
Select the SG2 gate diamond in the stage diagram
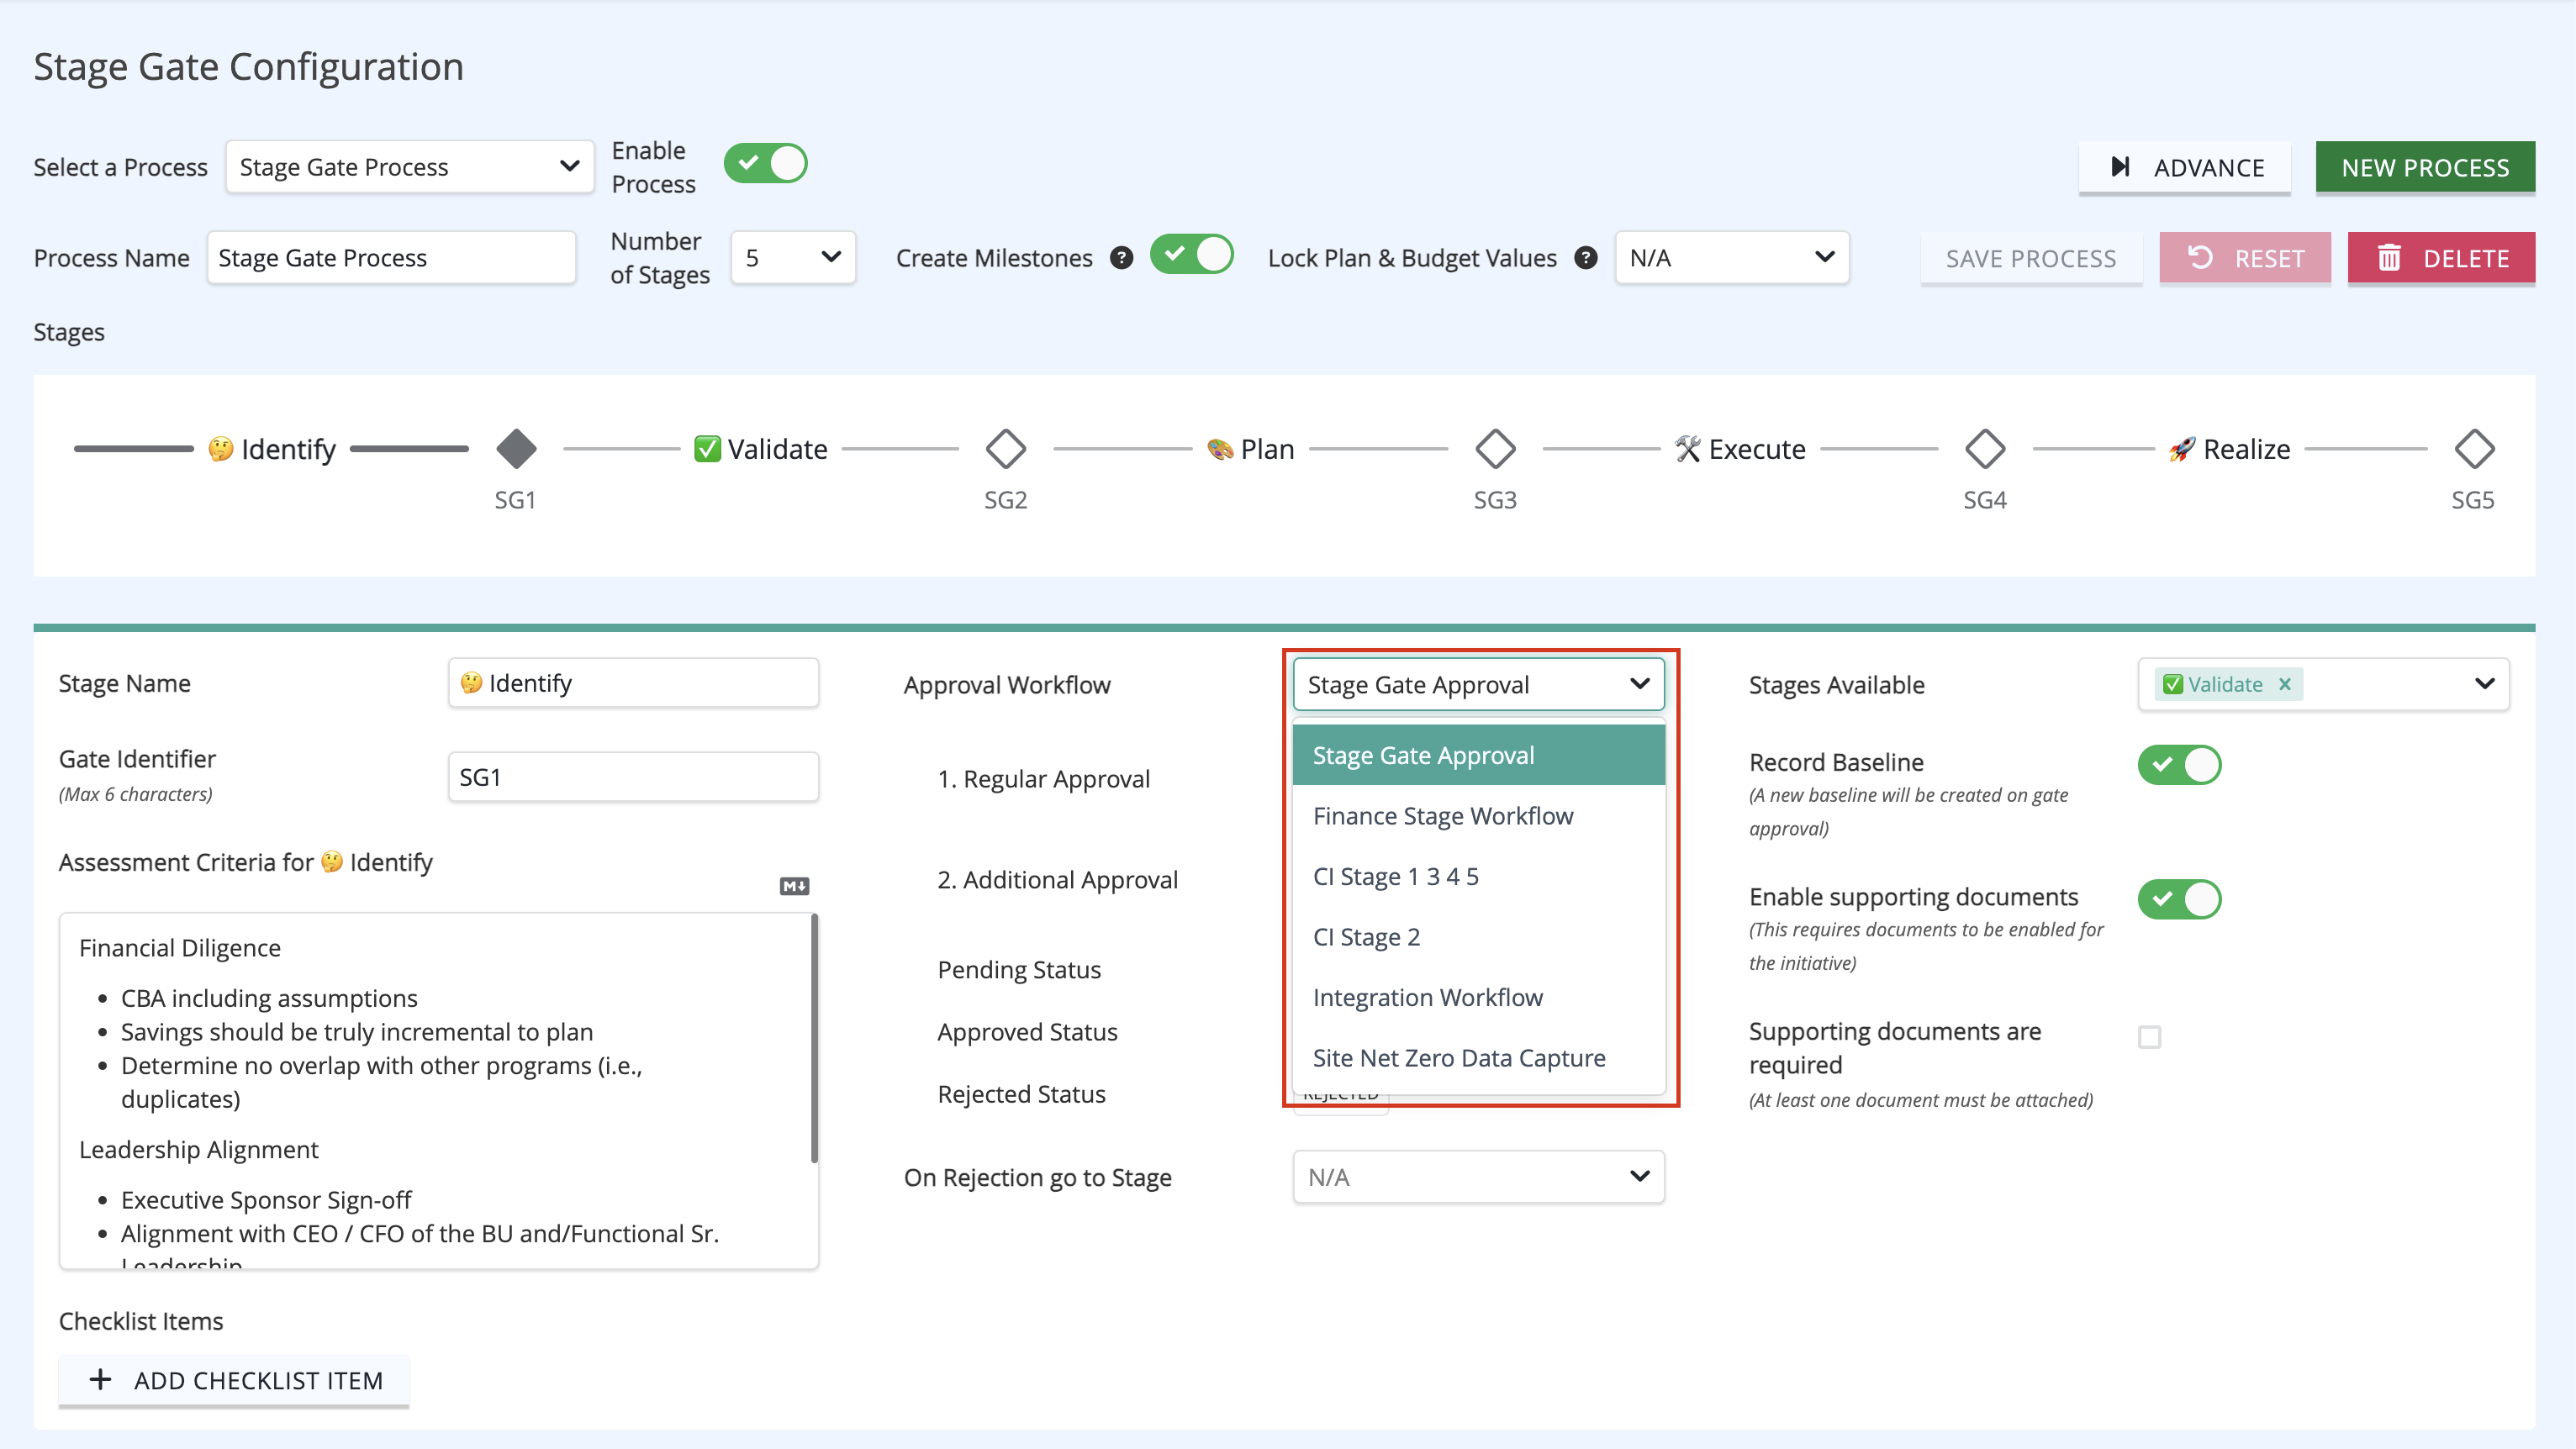point(1005,449)
